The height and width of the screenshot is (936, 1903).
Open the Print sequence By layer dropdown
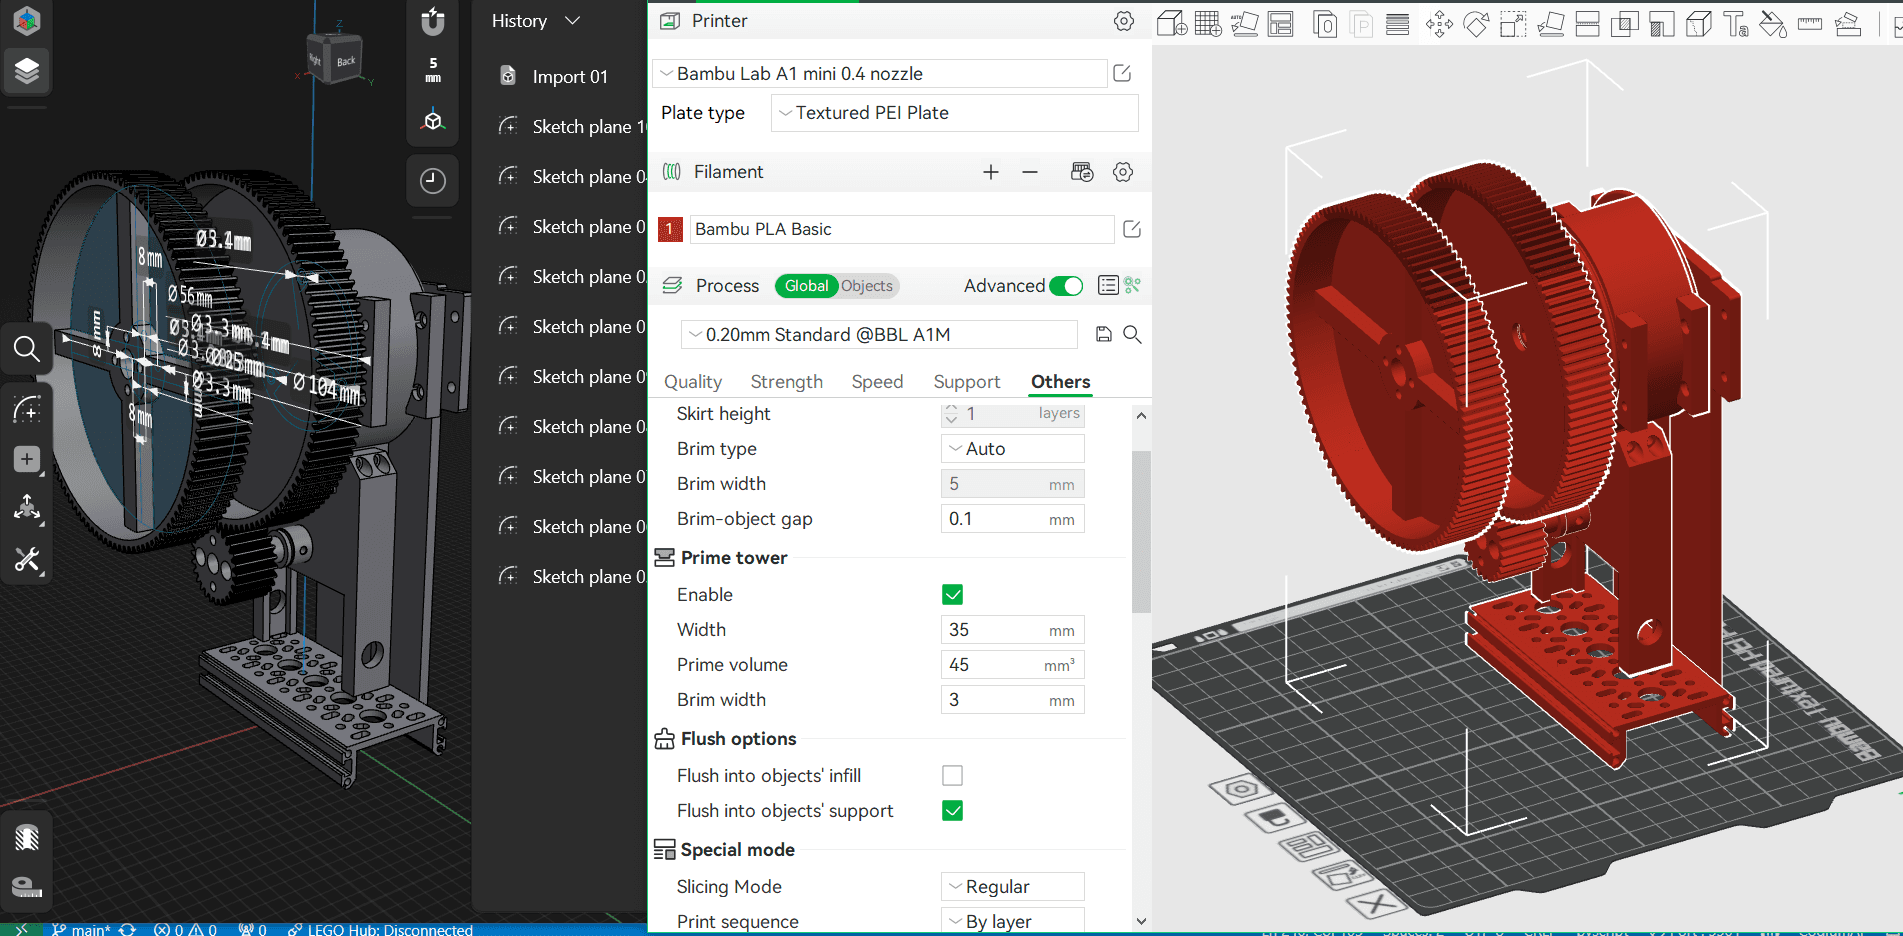click(1012, 921)
